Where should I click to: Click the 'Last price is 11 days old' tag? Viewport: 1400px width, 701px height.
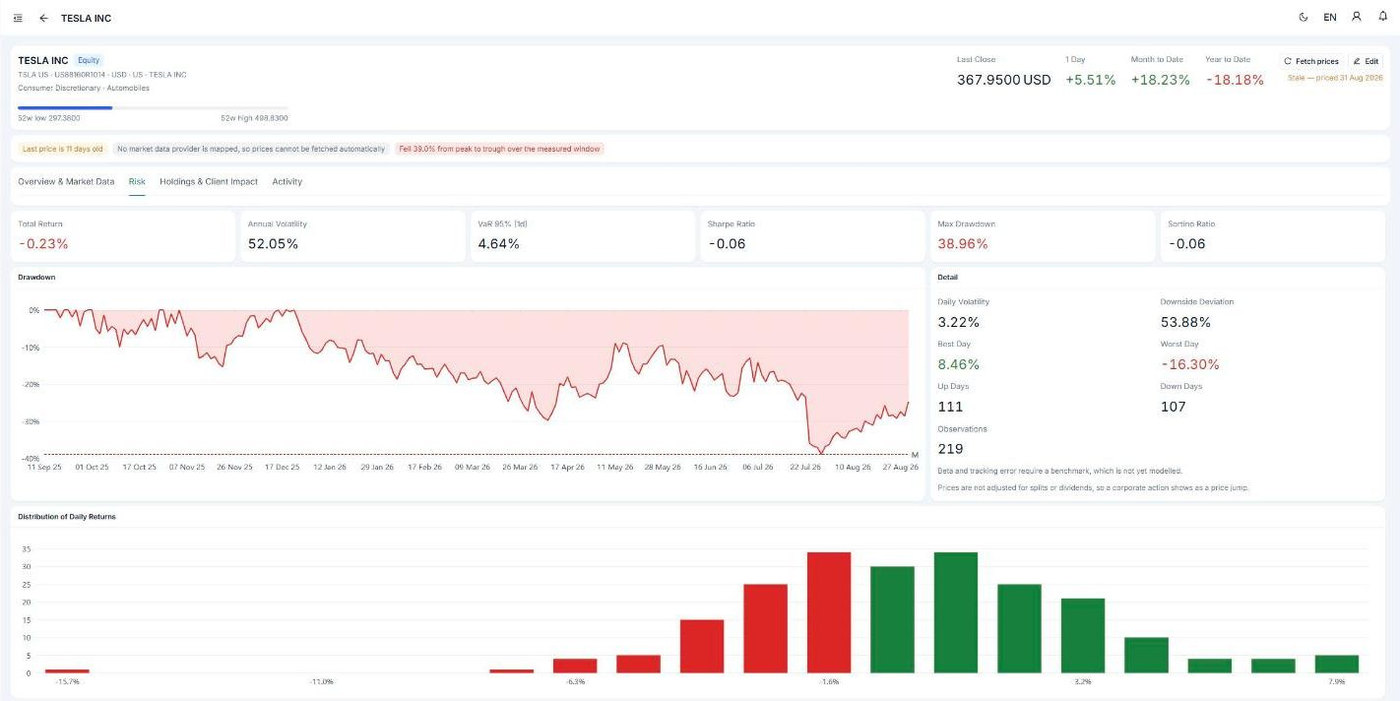62,149
